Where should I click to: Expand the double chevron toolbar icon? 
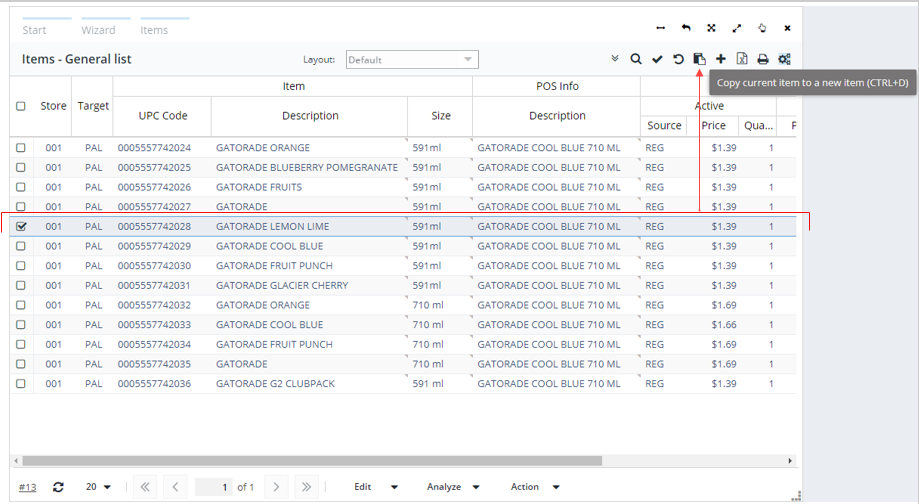pyautogui.click(x=615, y=59)
